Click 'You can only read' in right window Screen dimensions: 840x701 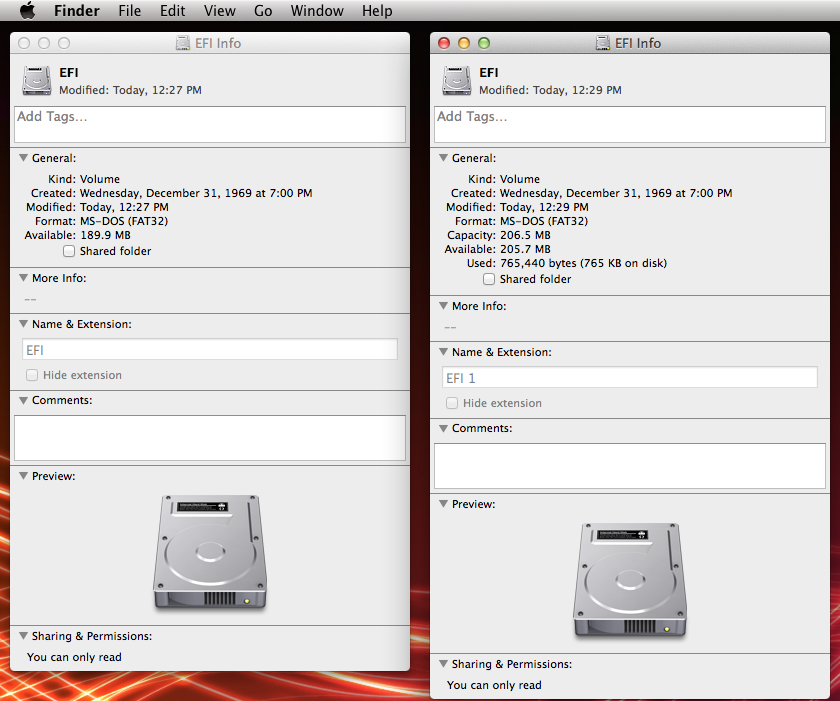494,685
